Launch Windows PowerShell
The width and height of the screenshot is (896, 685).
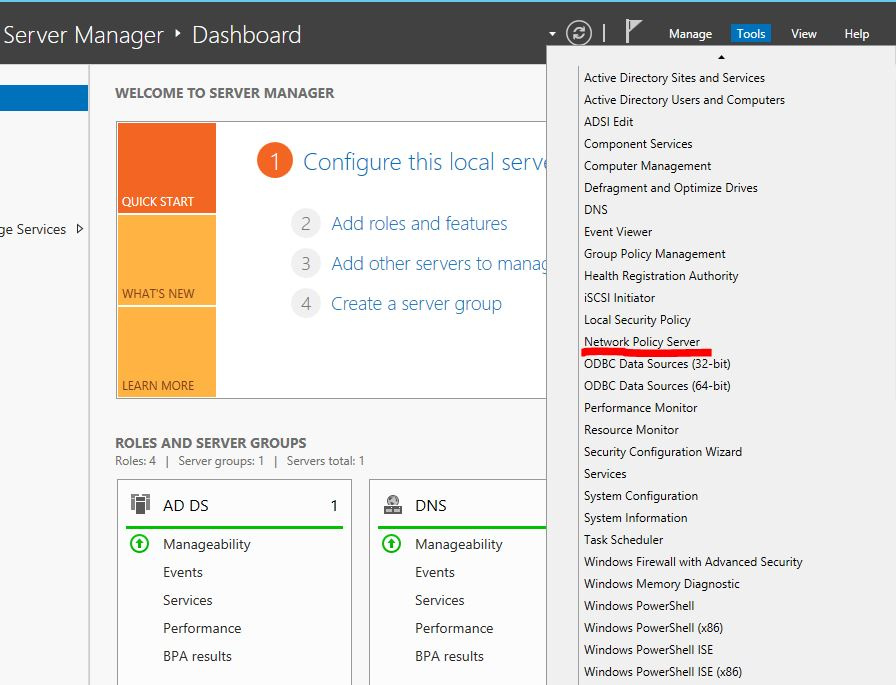639,606
